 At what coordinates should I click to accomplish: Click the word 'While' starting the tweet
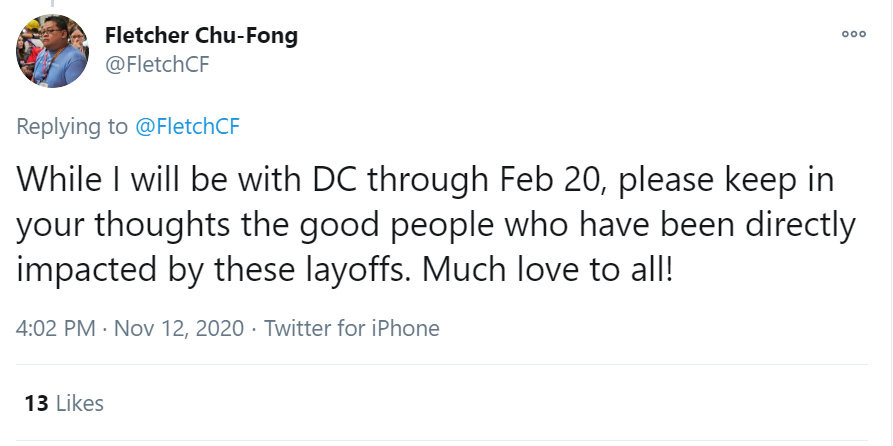pyautogui.click(x=56, y=179)
